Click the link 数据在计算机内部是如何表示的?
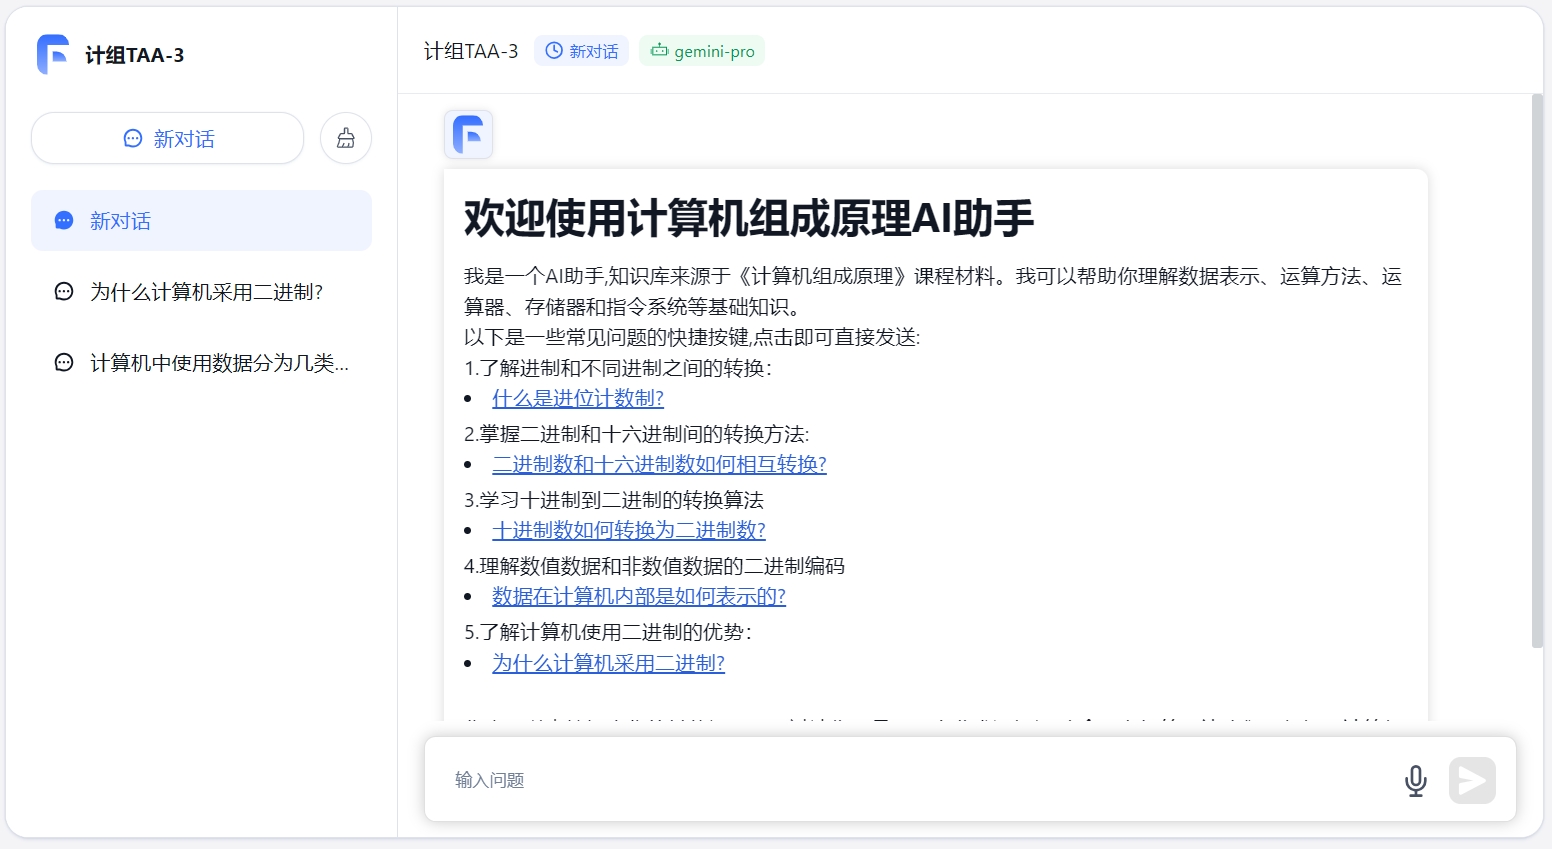Screen dimensions: 1552x849 (638, 596)
